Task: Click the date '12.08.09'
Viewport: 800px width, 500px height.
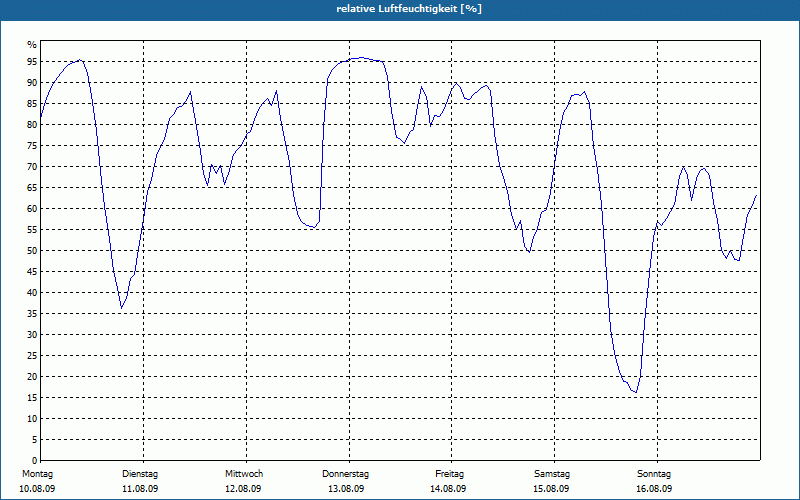Action: tap(243, 489)
